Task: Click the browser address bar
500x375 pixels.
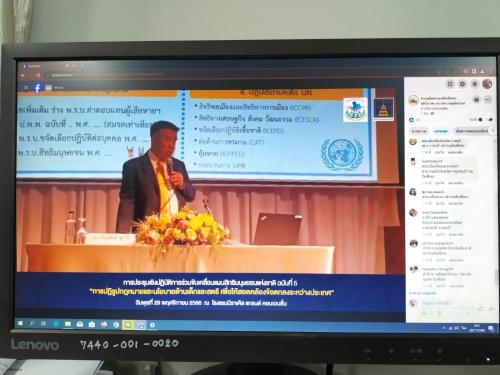Action: pos(233,75)
